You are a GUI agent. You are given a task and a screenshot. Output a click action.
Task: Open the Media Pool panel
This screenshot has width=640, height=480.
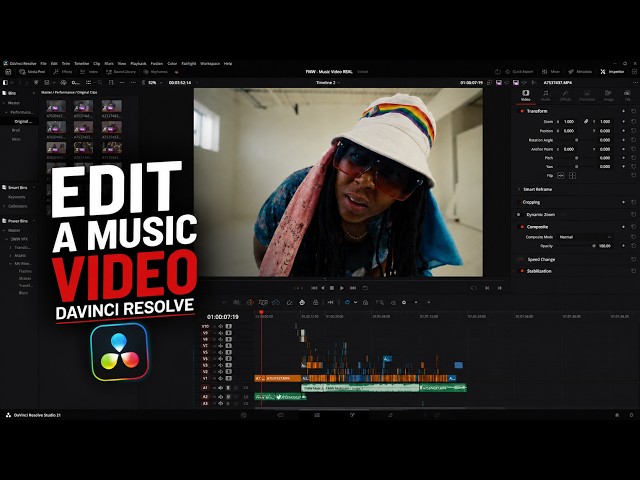click(x=32, y=72)
